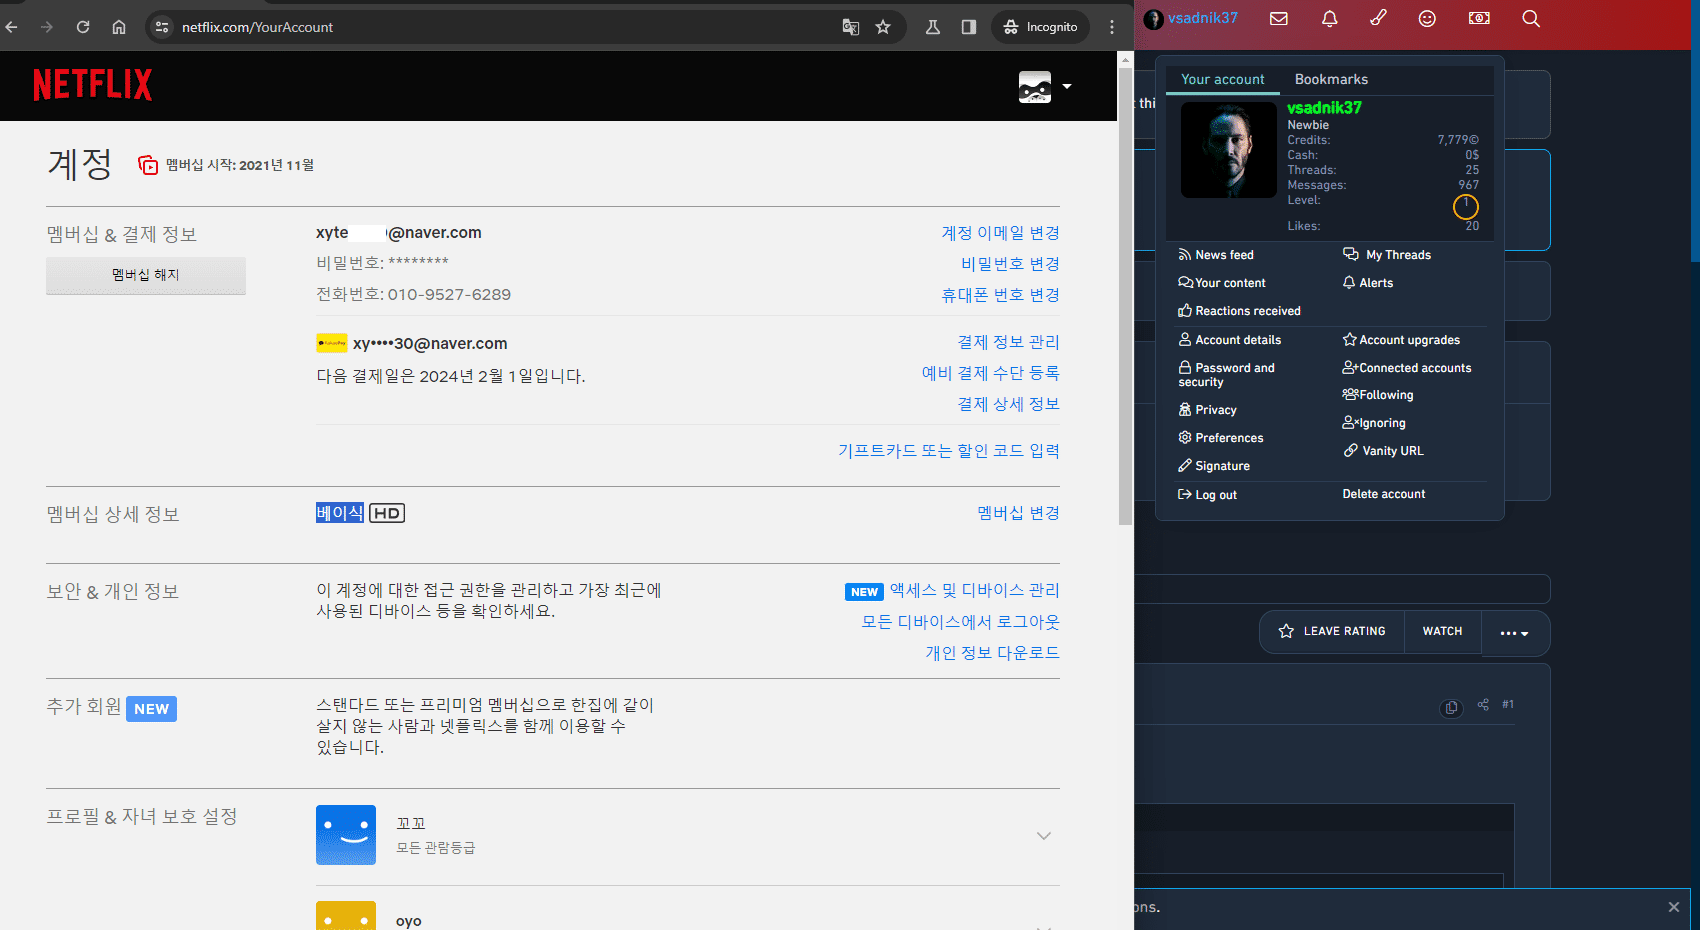The image size is (1700, 930).
Task: Click the 휴대폰 번호 변경 link
Action: pos(1000,295)
